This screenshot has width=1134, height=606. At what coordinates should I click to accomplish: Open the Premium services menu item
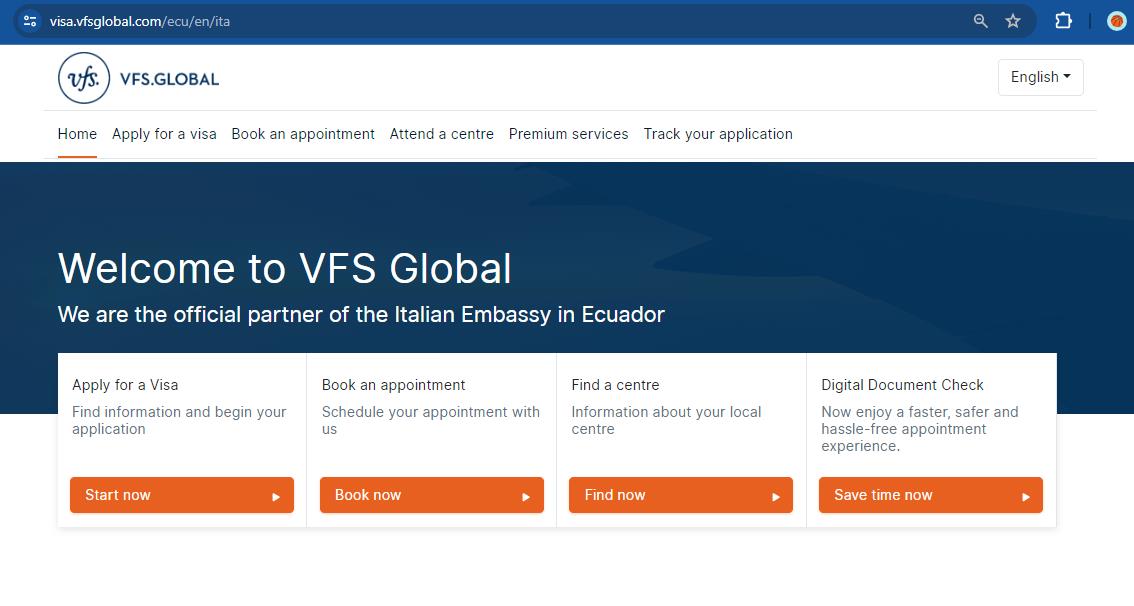[568, 133]
